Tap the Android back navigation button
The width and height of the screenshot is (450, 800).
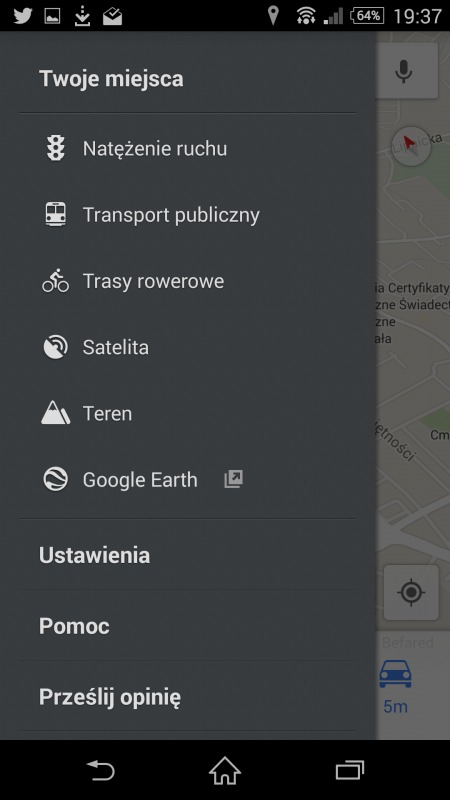click(x=101, y=770)
